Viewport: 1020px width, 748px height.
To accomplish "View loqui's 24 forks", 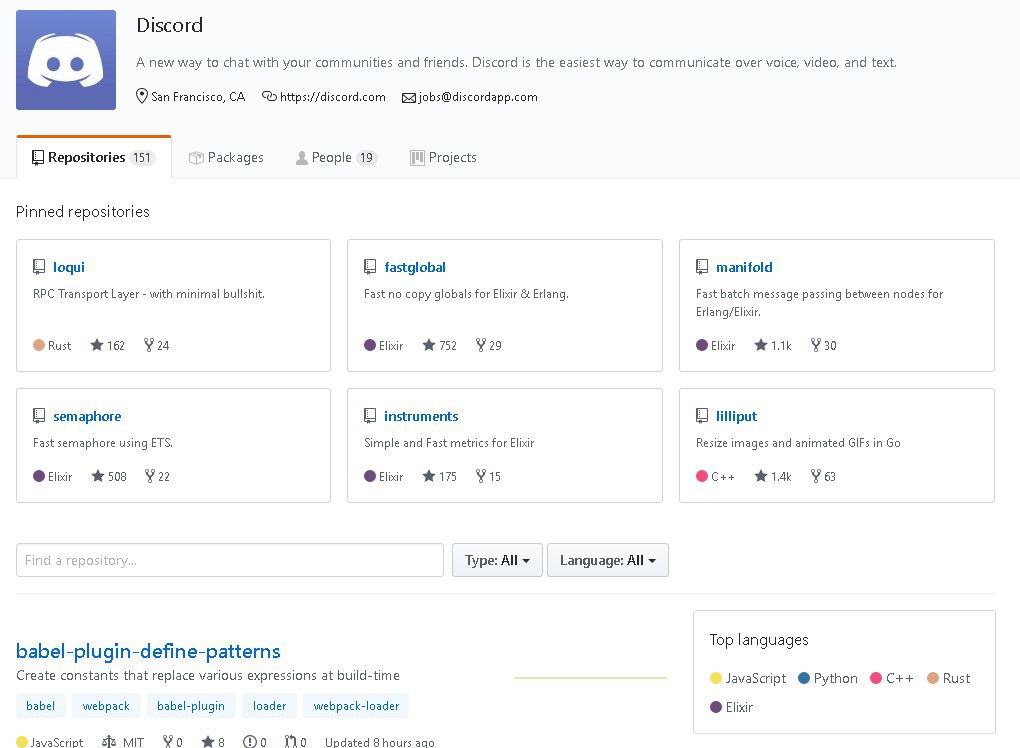I will point(156,345).
